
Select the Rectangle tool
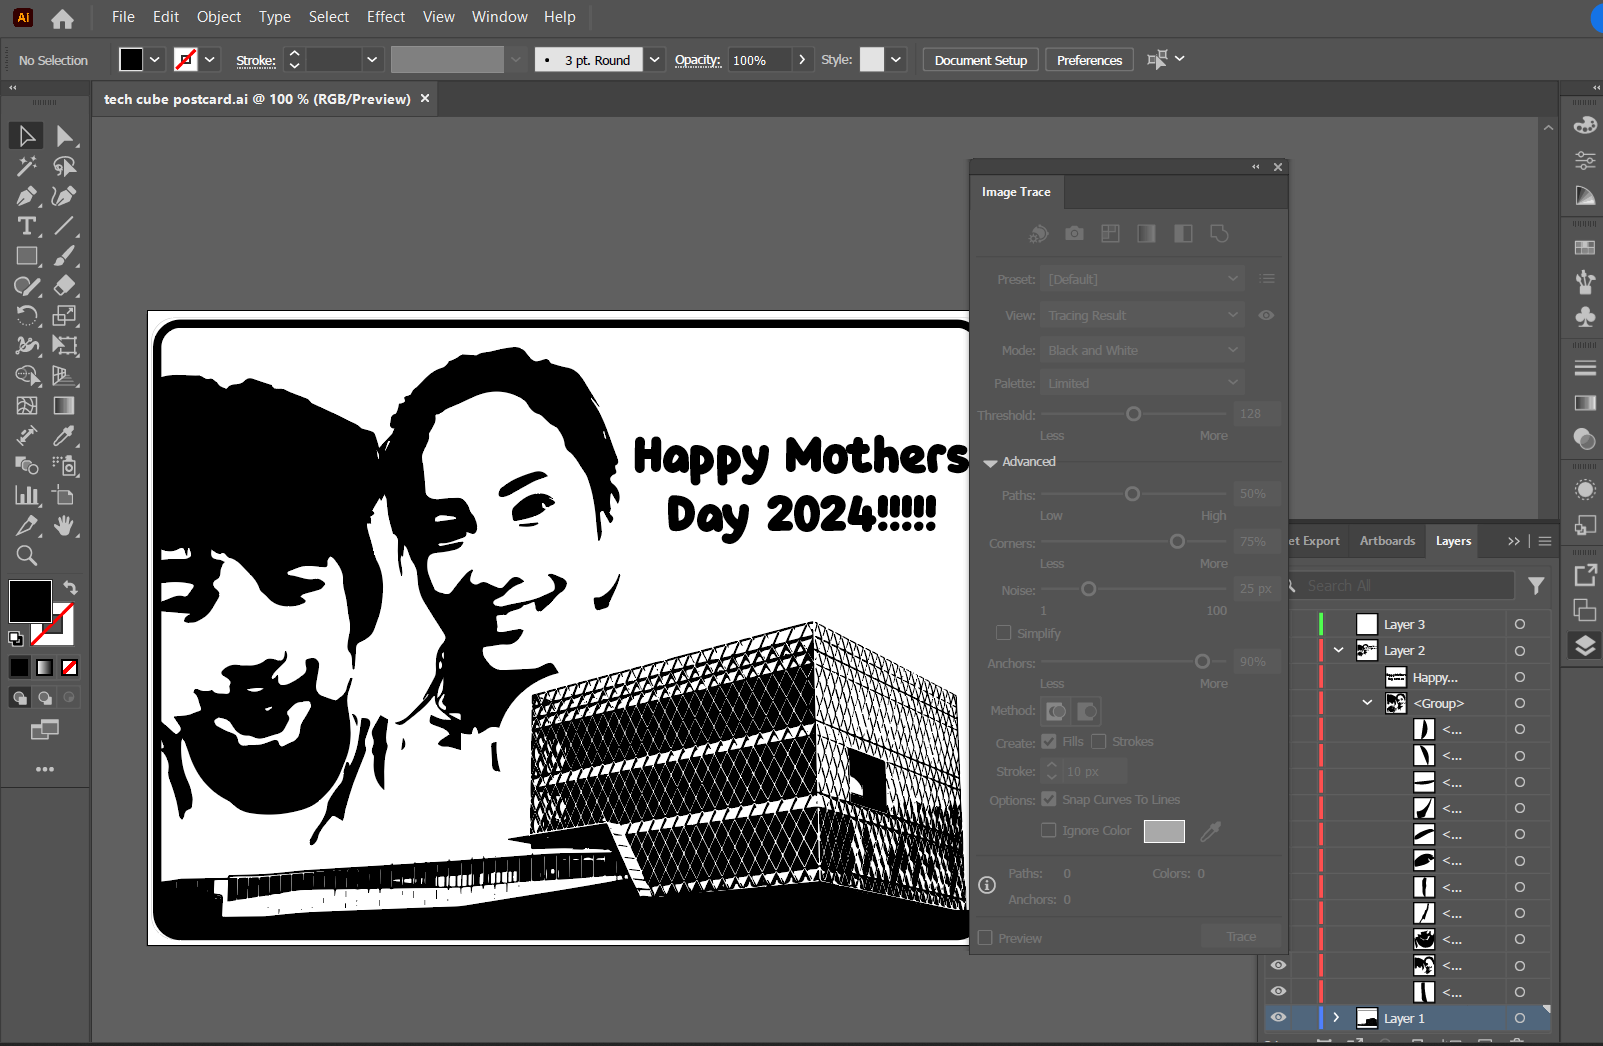coord(27,256)
